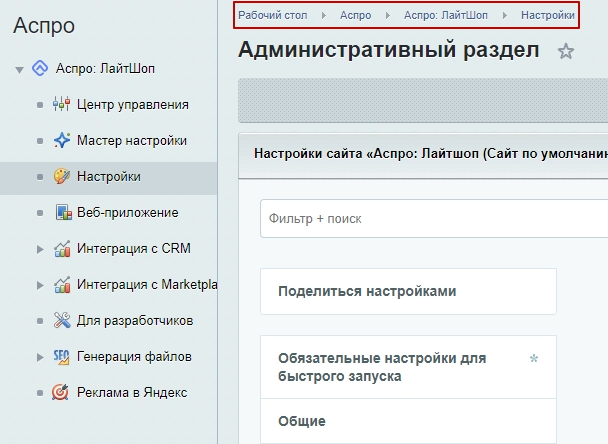Click asterisk icon beside Обязательные настройки
This screenshot has height=444, width=608.
pyautogui.click(x=534, y=359)
